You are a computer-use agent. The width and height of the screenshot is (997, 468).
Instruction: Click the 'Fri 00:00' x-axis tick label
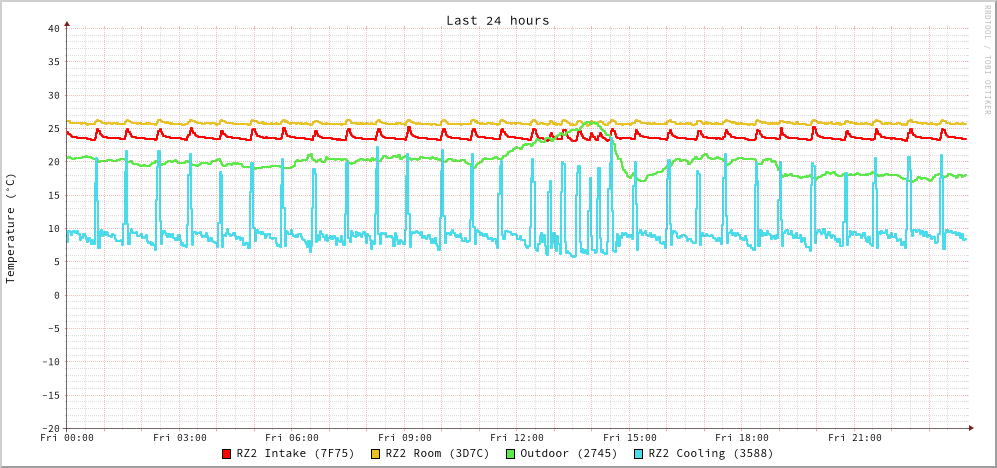[67, 438]
